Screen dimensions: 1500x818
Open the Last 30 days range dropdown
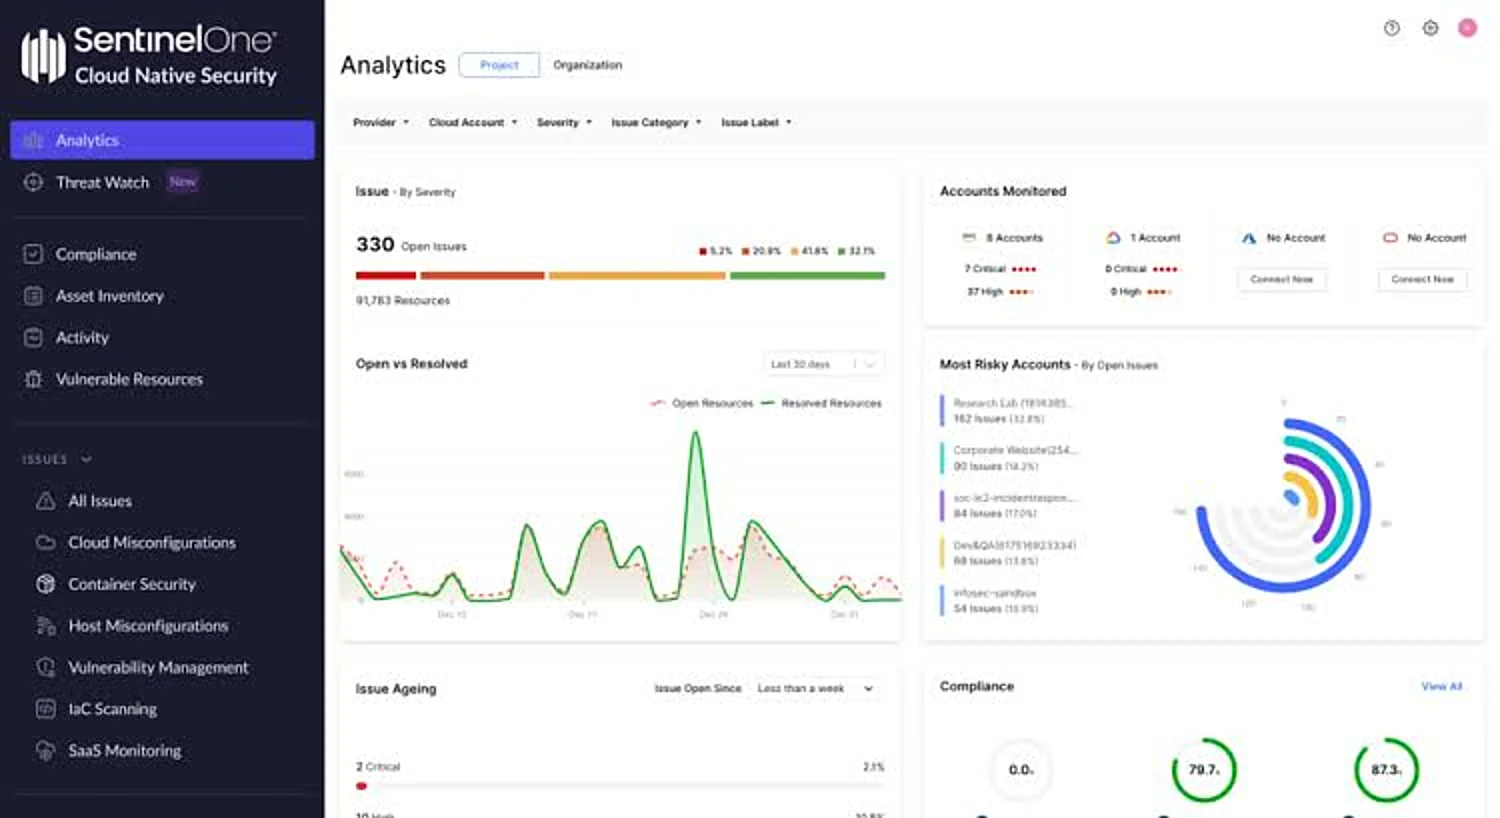click(823, 364)
